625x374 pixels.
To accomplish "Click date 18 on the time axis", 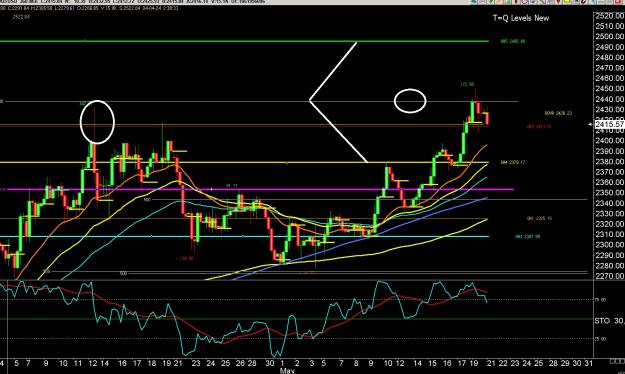I will (x=152, y=363).
